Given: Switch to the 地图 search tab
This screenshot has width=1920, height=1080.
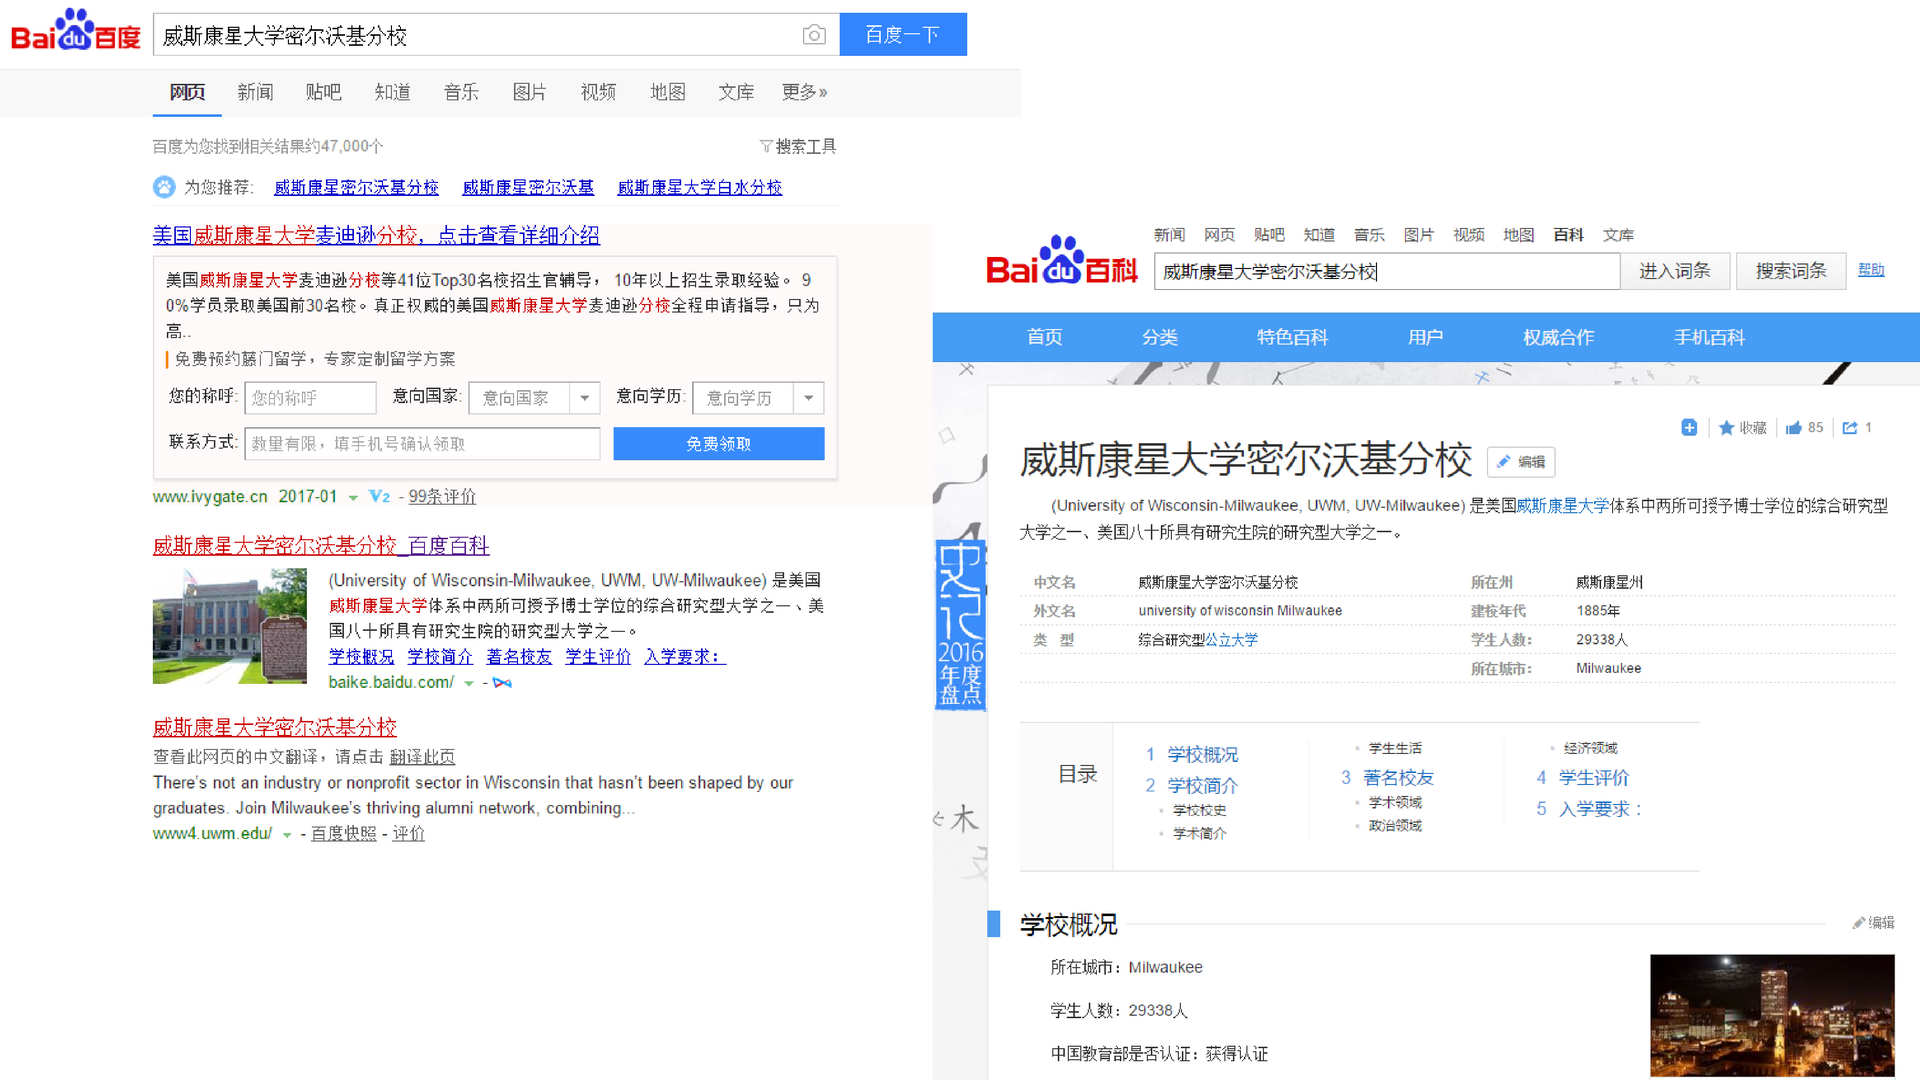Looking at the screenshot, I should click(x=667, y=92).
